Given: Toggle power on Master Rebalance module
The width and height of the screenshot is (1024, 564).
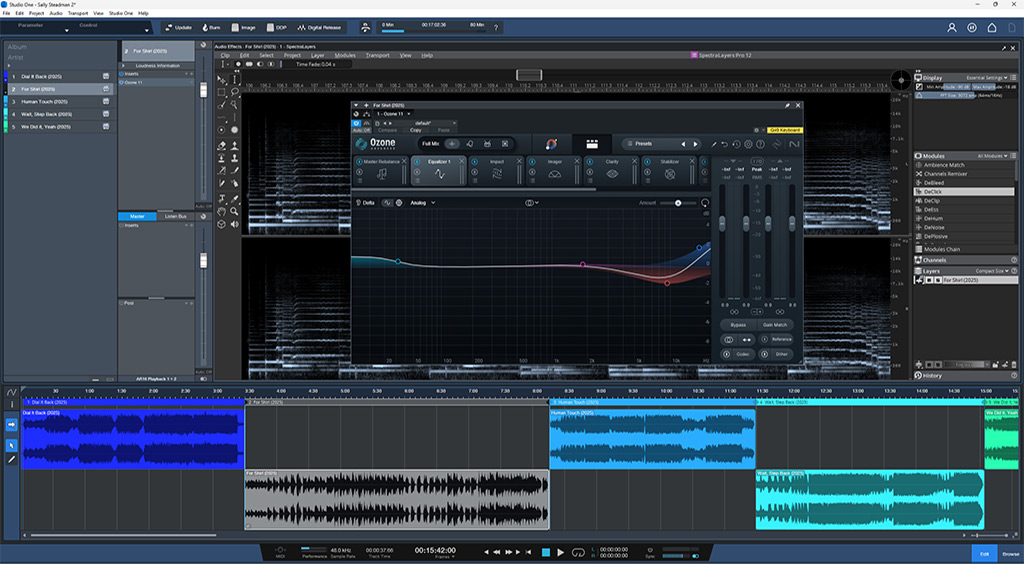Looking at the screenshot, I should click(359, 161).
